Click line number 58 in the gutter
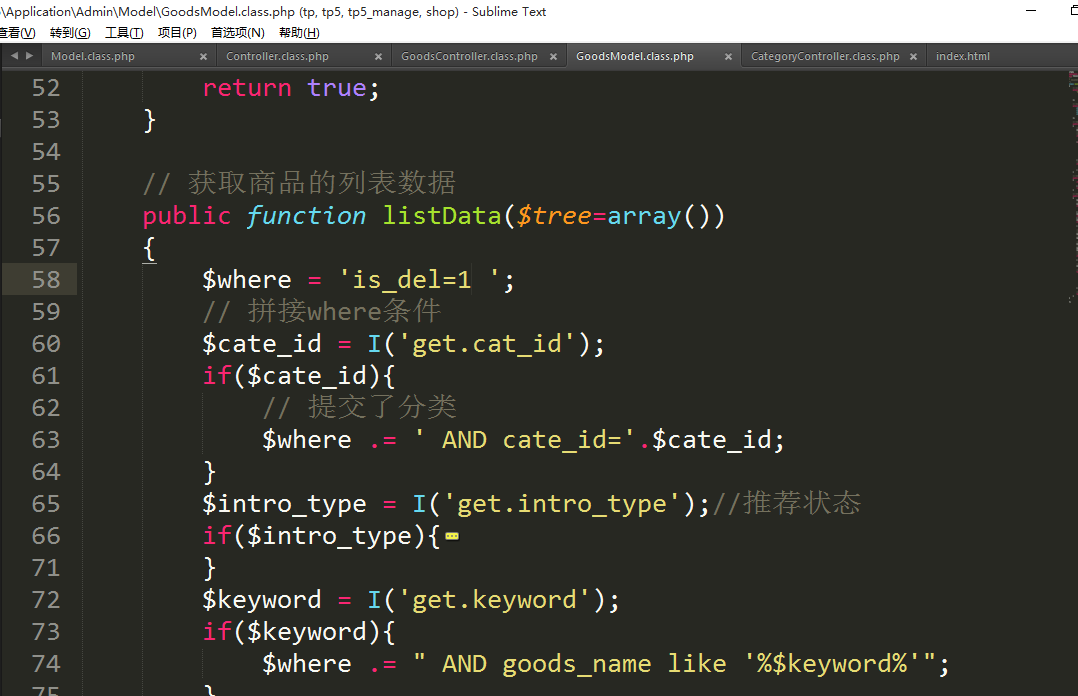 (x=46, y=280)
